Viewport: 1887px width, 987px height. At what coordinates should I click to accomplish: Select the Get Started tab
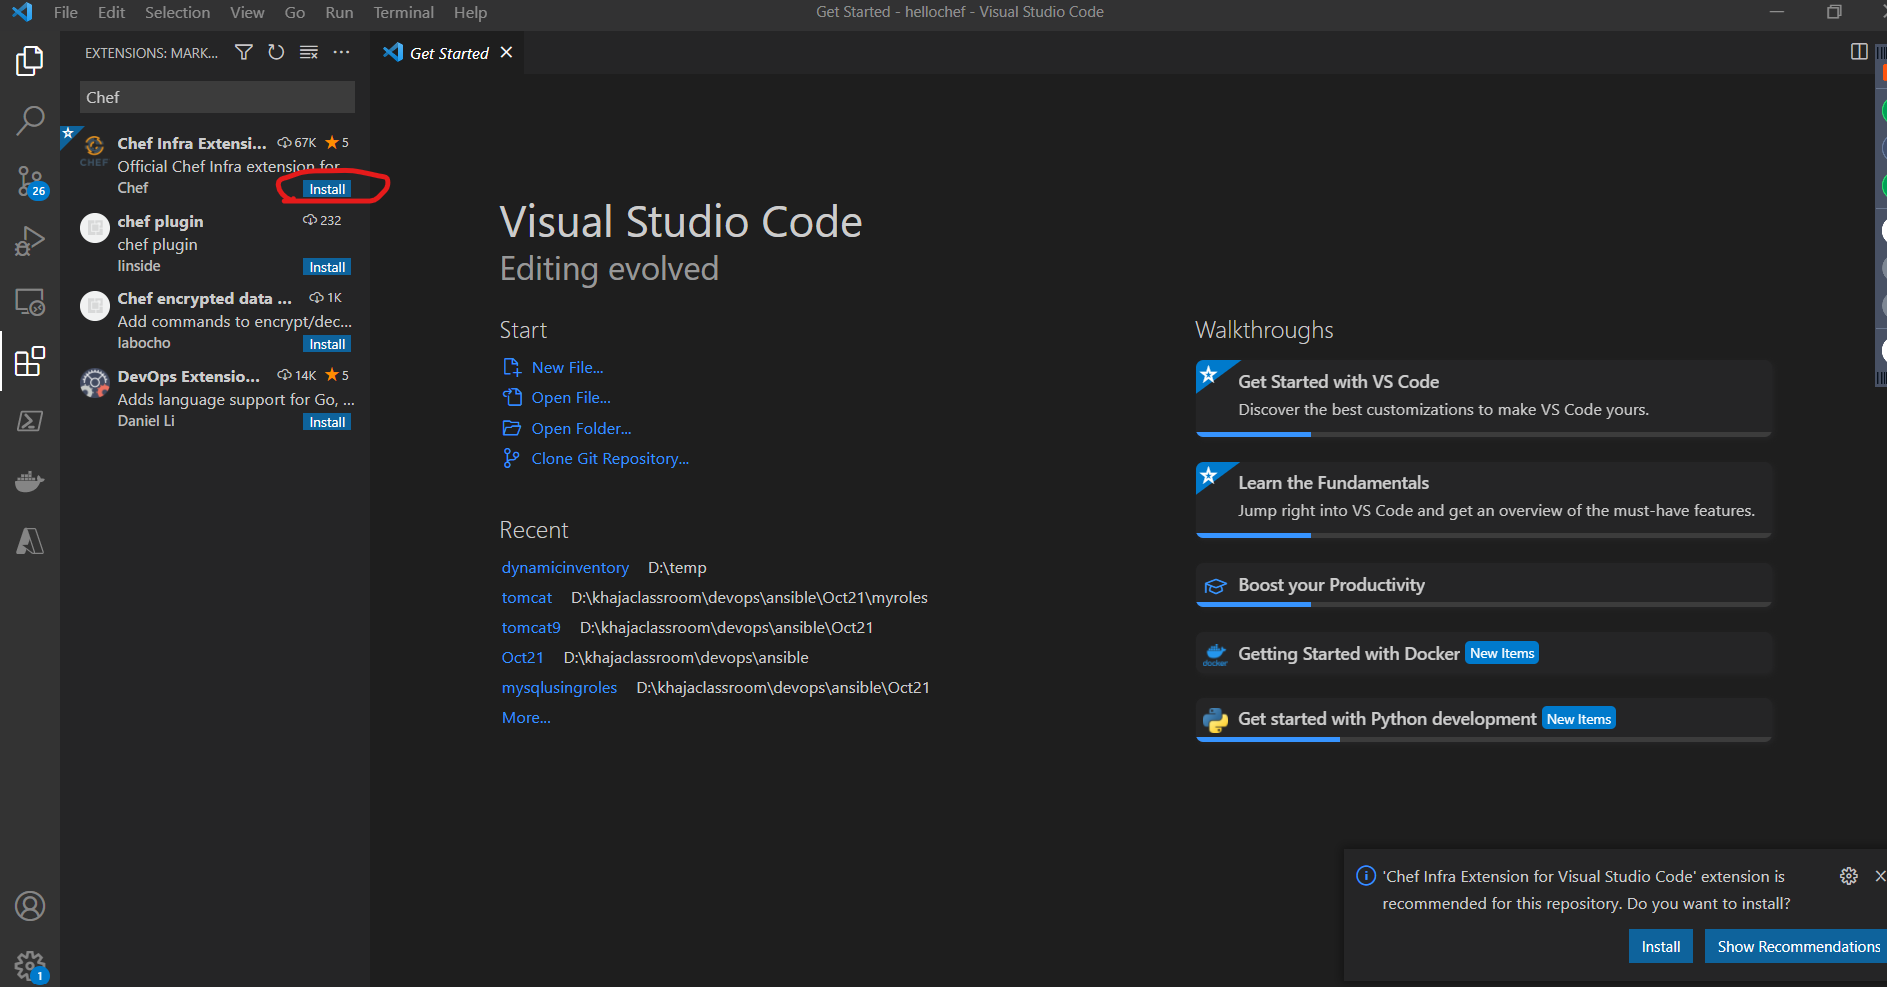[449, 53]
